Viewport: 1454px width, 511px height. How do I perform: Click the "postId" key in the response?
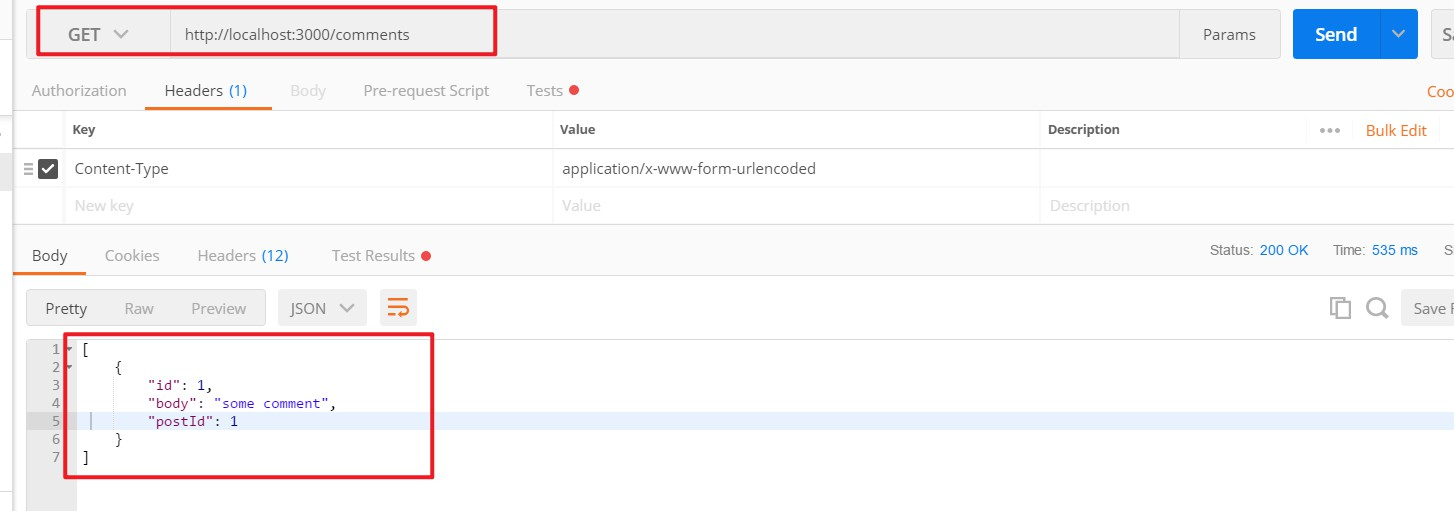(180, 421)
